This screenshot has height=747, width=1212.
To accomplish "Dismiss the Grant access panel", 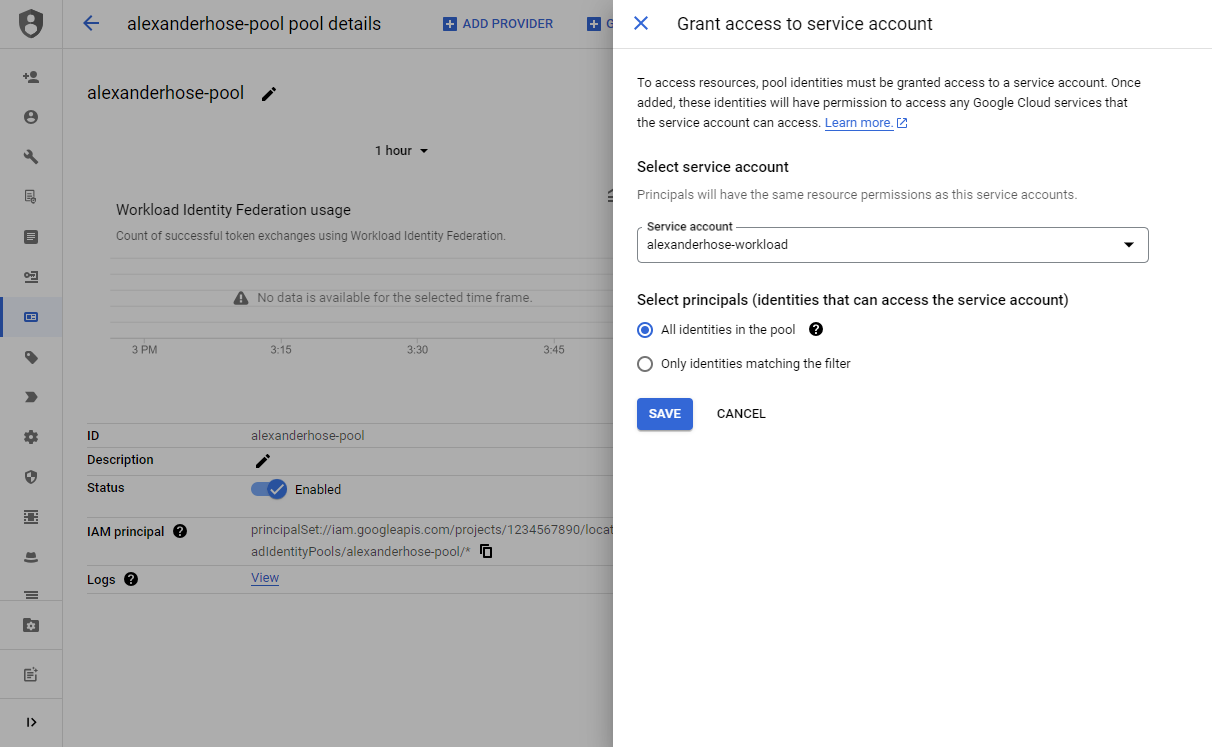I will pos(641,24).
